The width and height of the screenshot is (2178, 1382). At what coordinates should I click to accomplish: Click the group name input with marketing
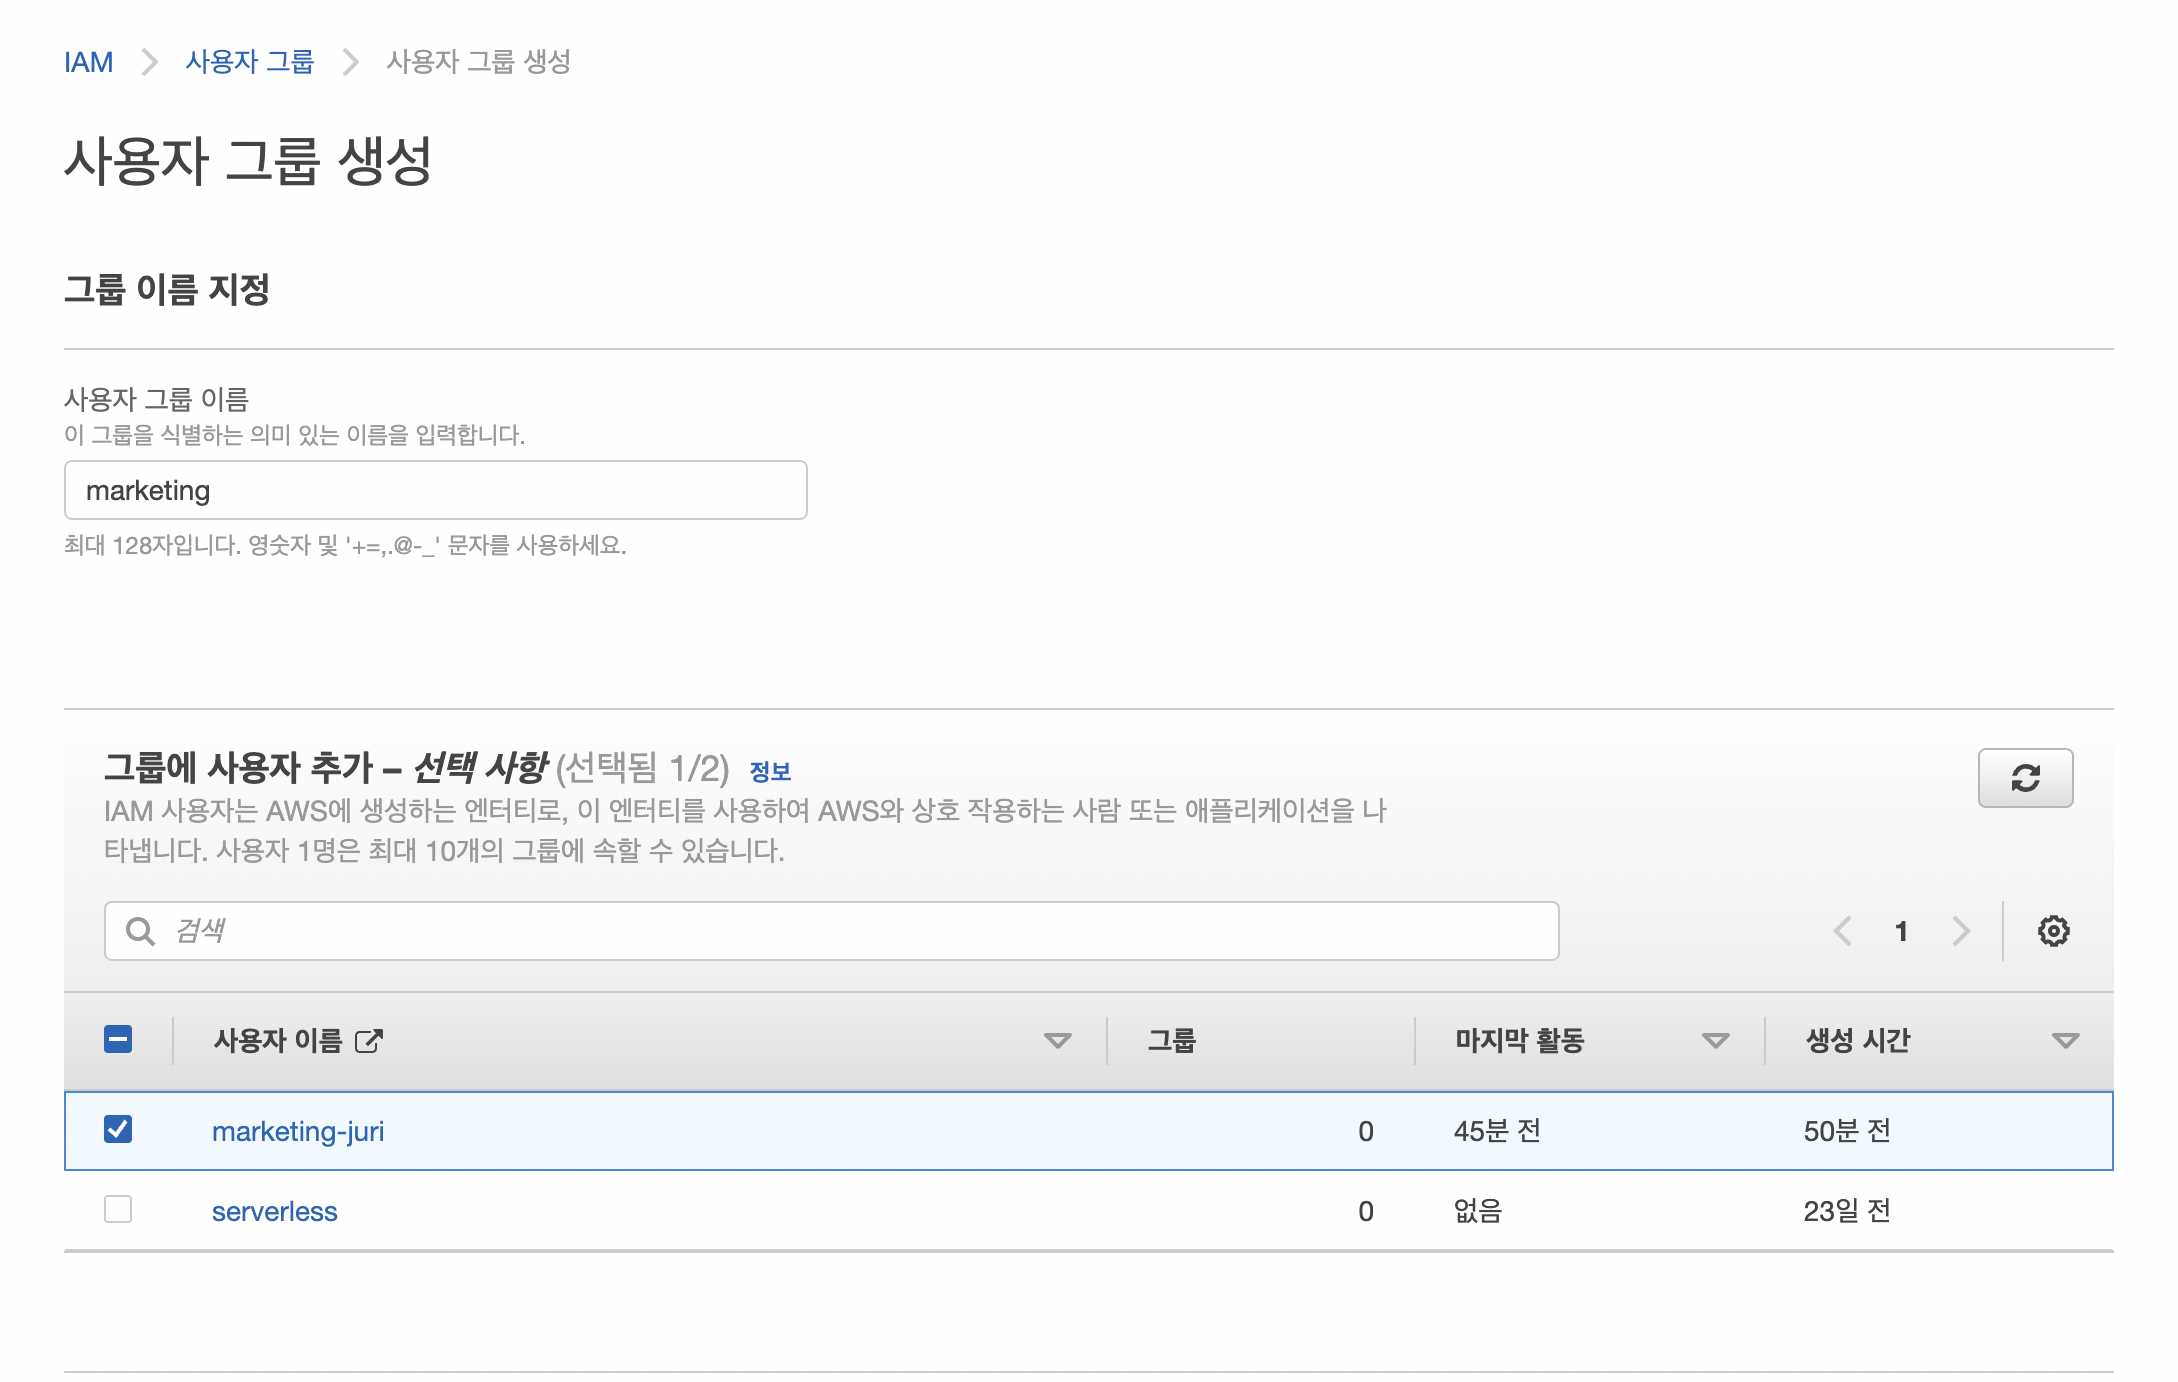[435, 490]
